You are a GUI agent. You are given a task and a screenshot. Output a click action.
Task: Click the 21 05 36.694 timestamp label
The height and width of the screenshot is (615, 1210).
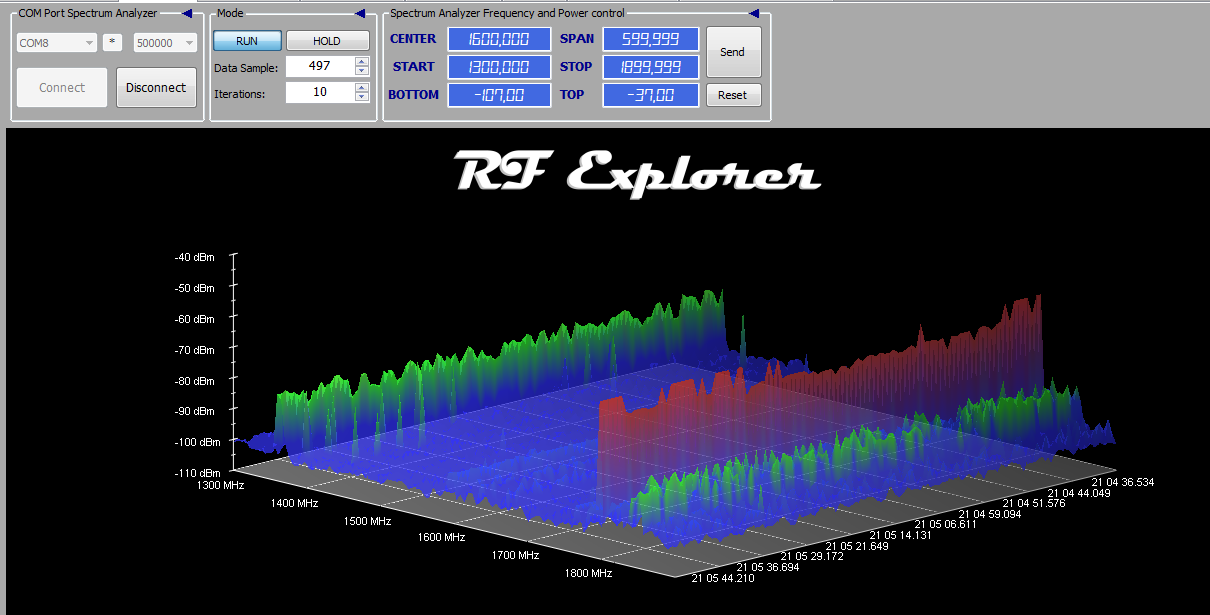point(769,567)
